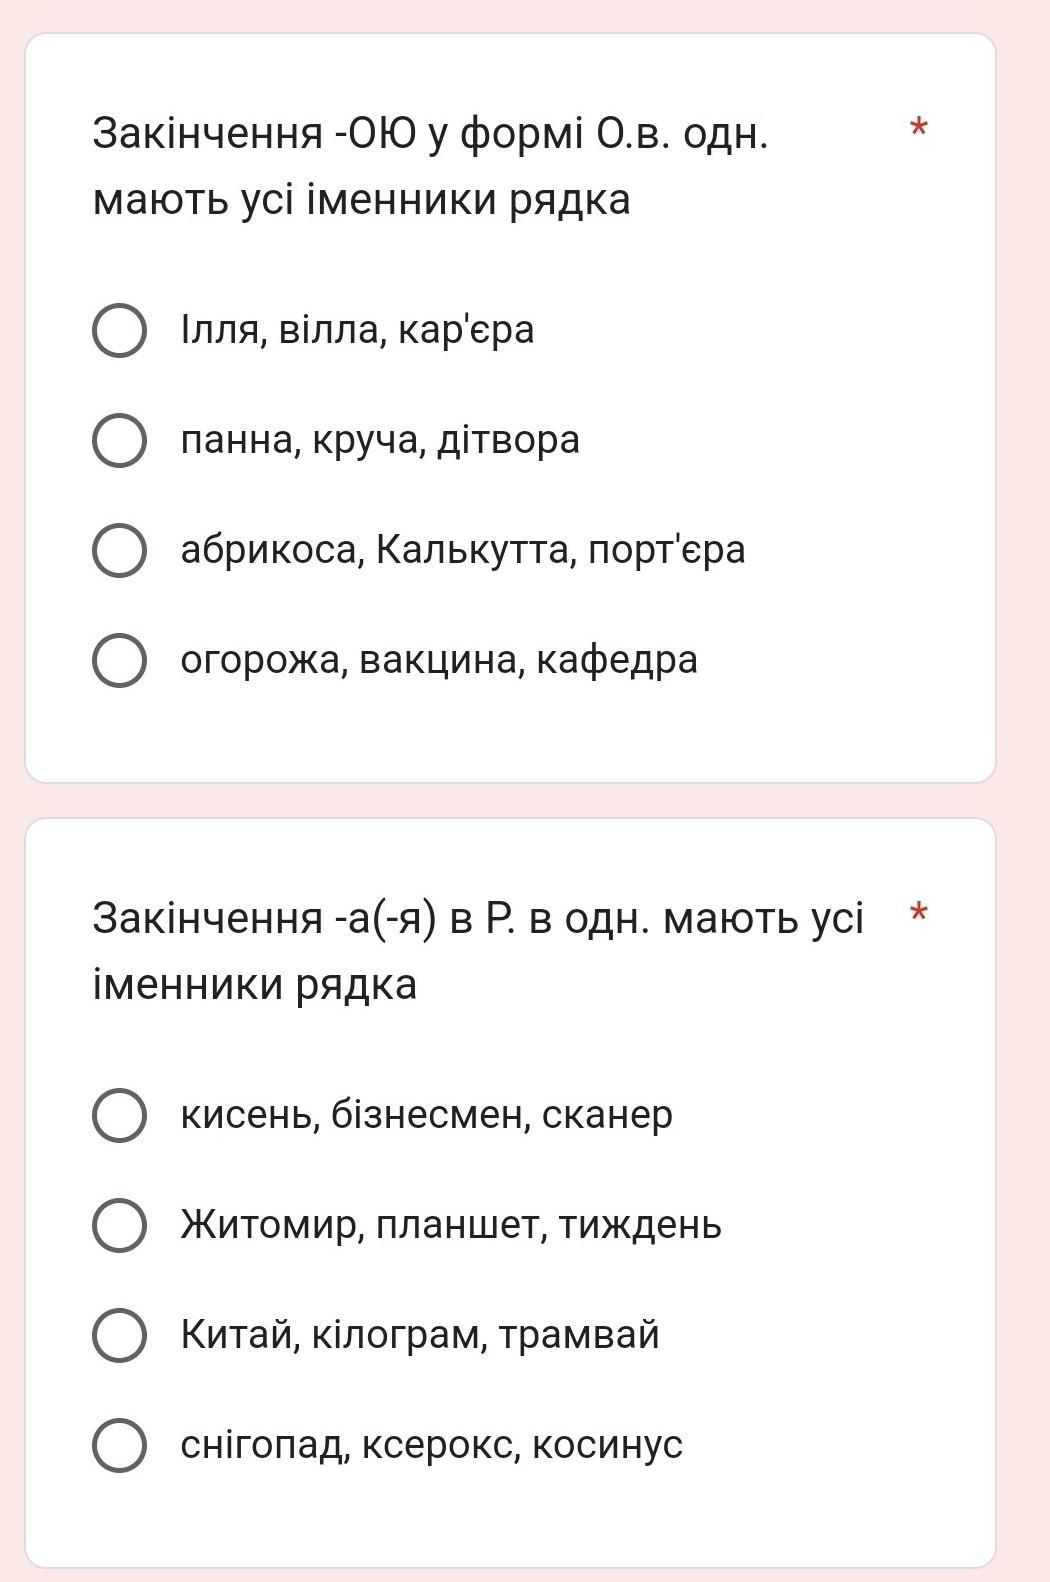This screenshot has width=1050, height=1582.
Task: Click the question title about the -а(-я) ending
Action: (478, 951)
